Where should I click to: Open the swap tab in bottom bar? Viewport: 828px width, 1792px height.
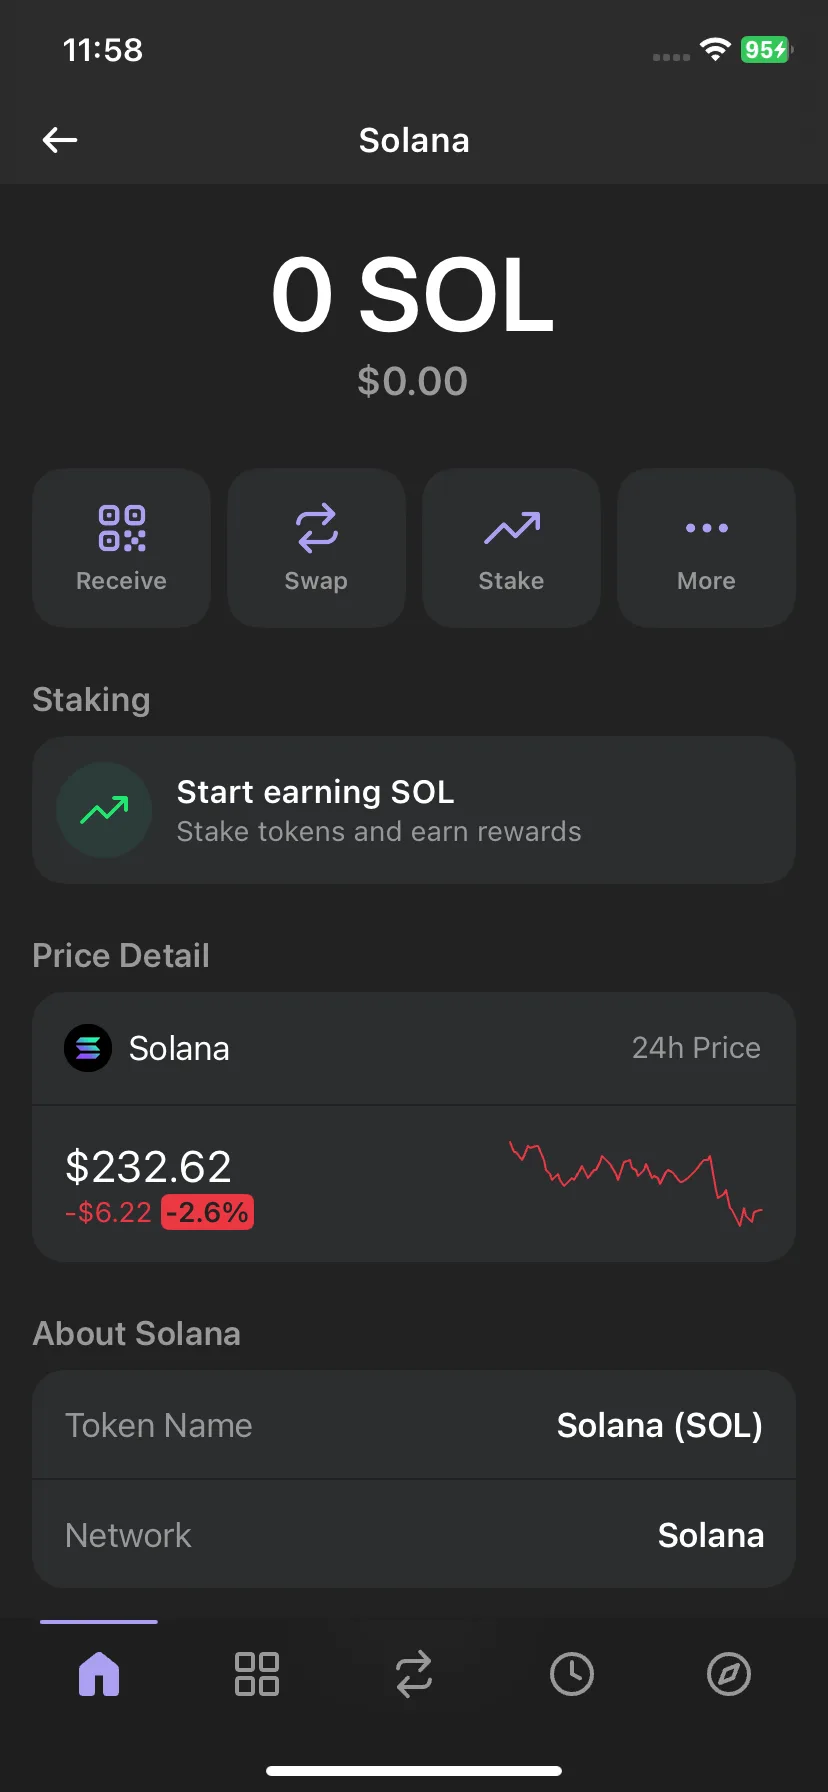[x=413, y=1674]
